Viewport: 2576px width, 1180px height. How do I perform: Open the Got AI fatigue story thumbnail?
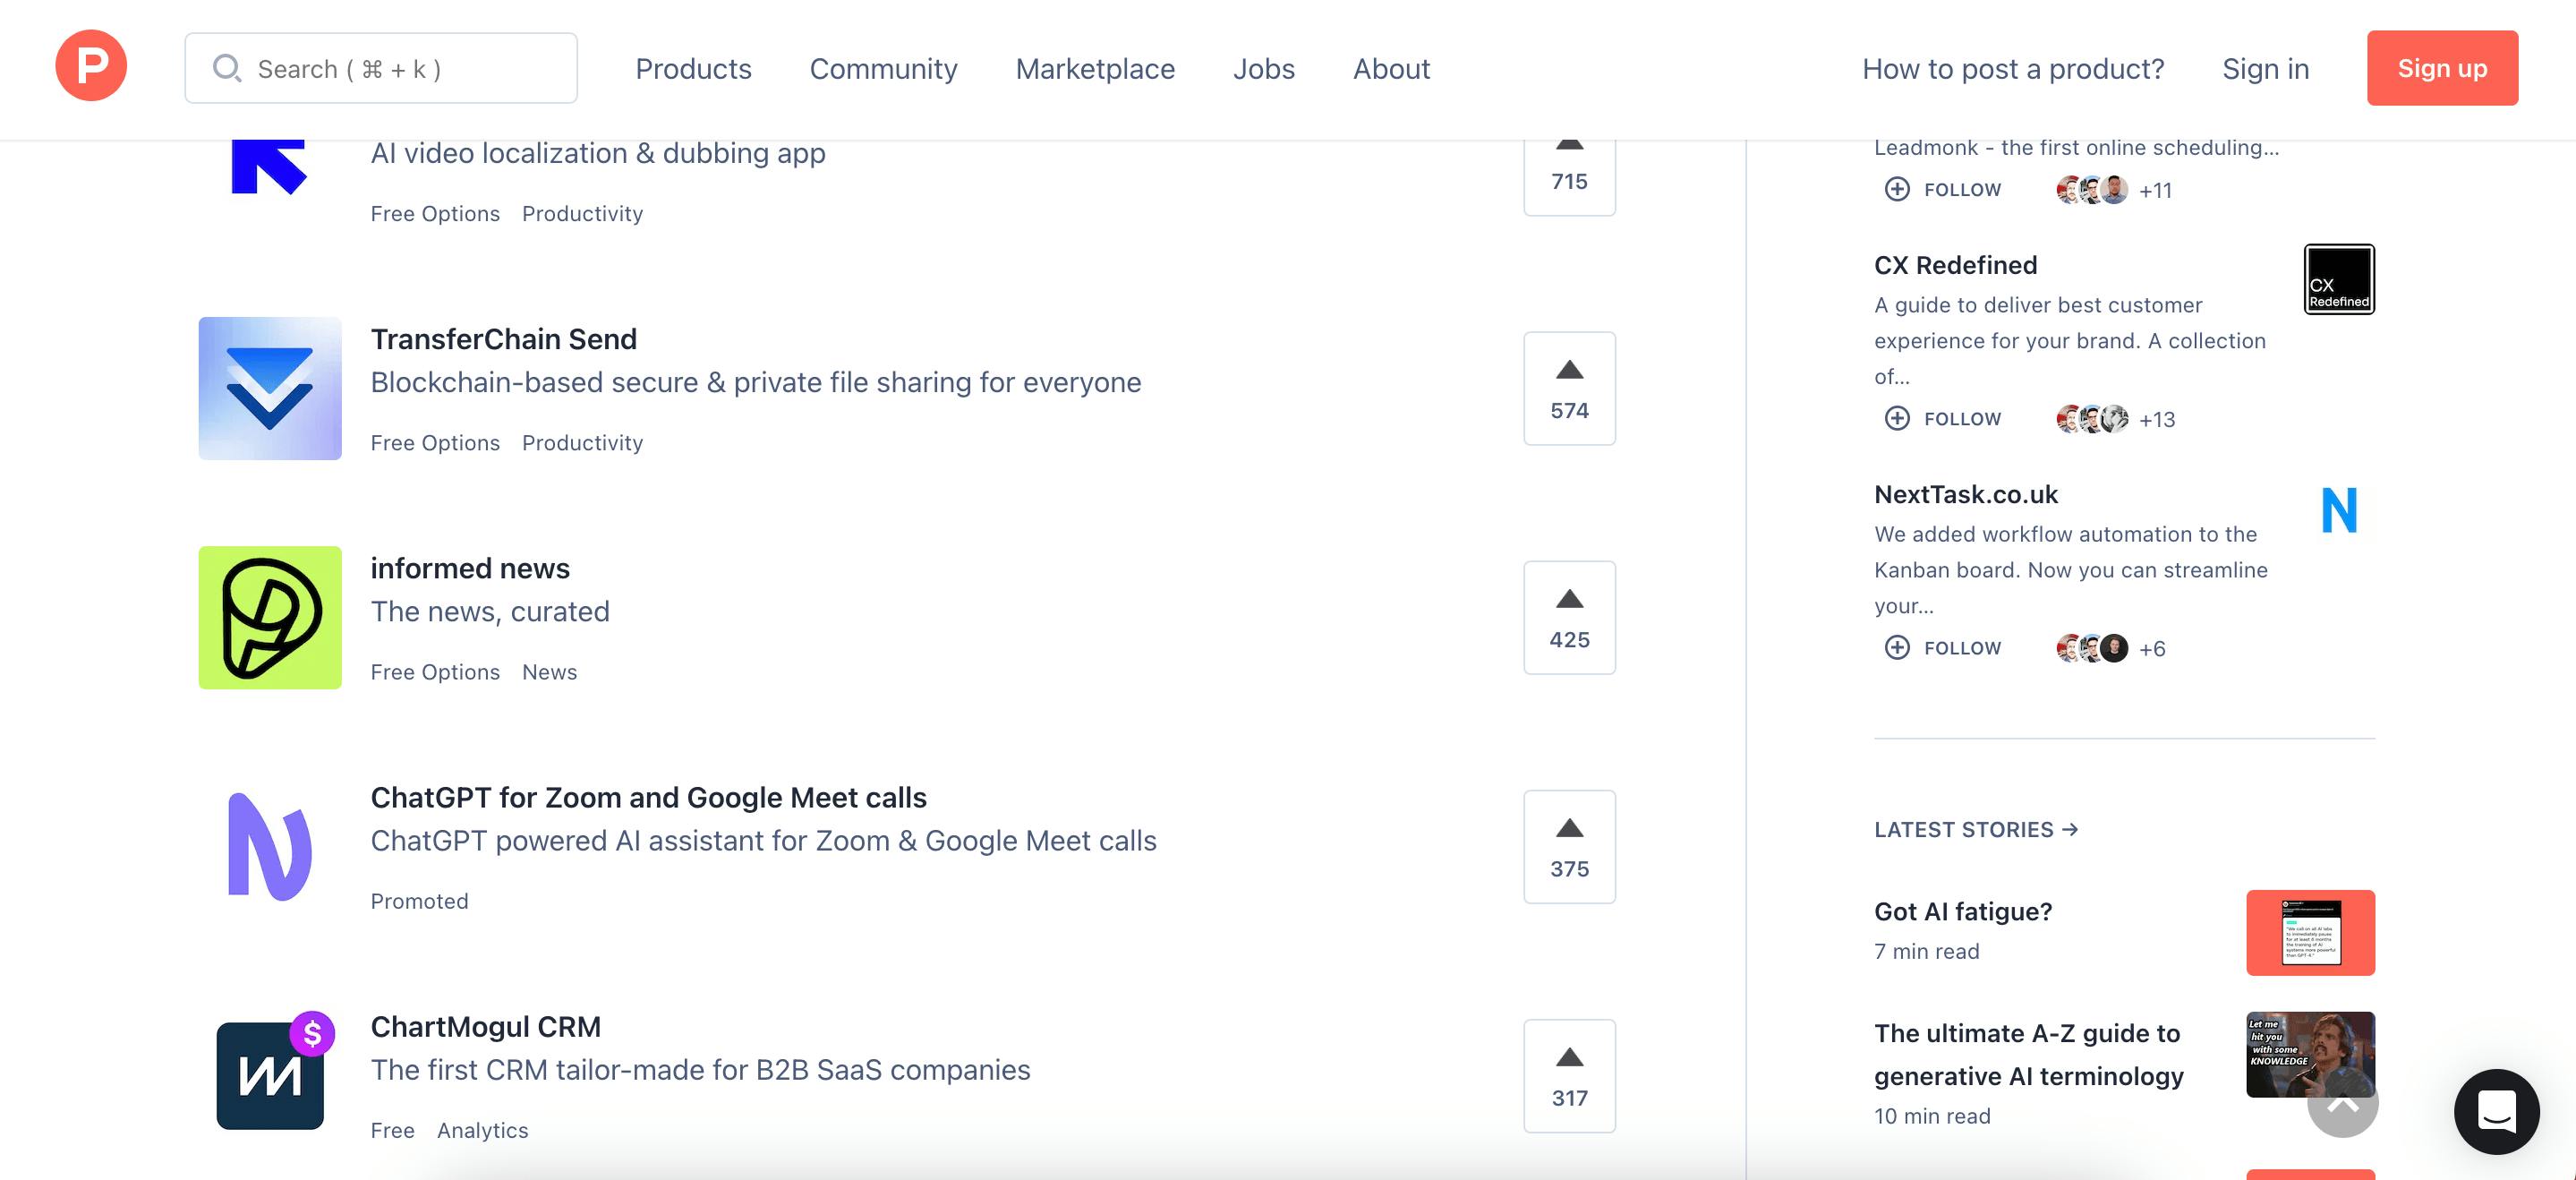click(x=2309, y=932)
